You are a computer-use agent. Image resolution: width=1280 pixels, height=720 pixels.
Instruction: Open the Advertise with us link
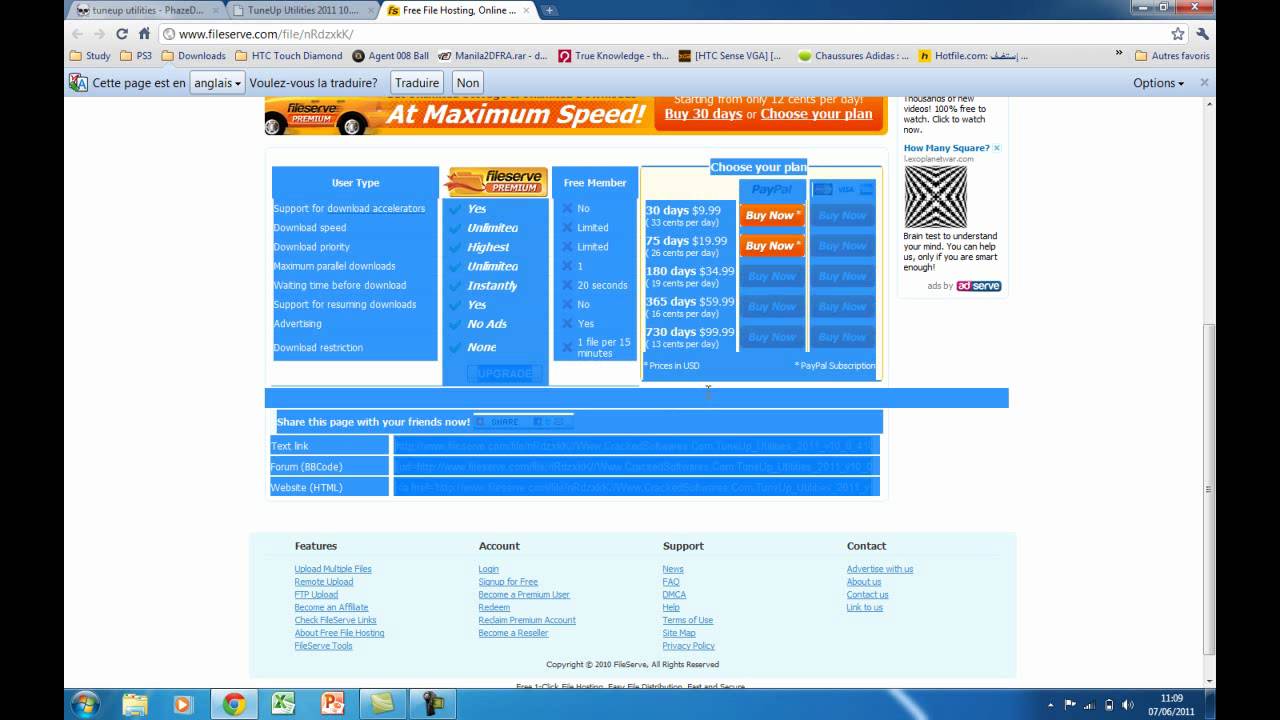tap(880, 569)
